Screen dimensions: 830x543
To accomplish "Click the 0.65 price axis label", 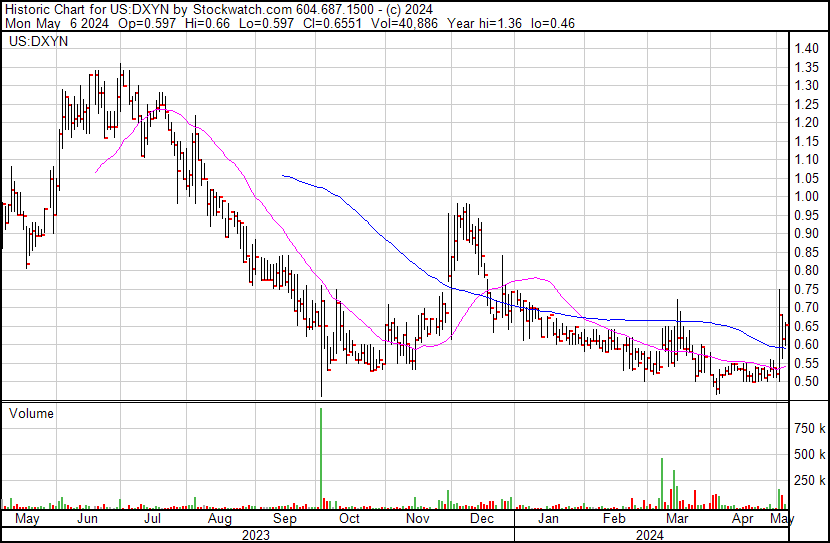I will [807, 327].
